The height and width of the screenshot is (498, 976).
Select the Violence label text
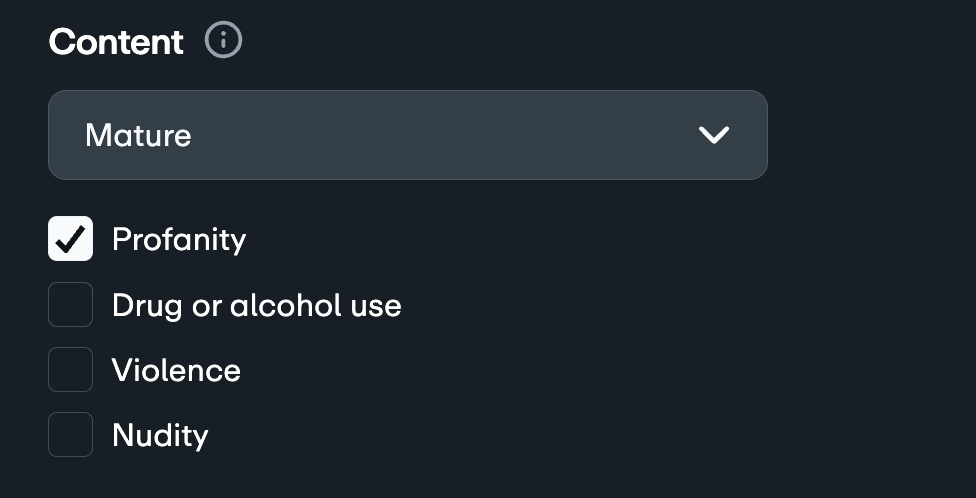coord(176,370)
